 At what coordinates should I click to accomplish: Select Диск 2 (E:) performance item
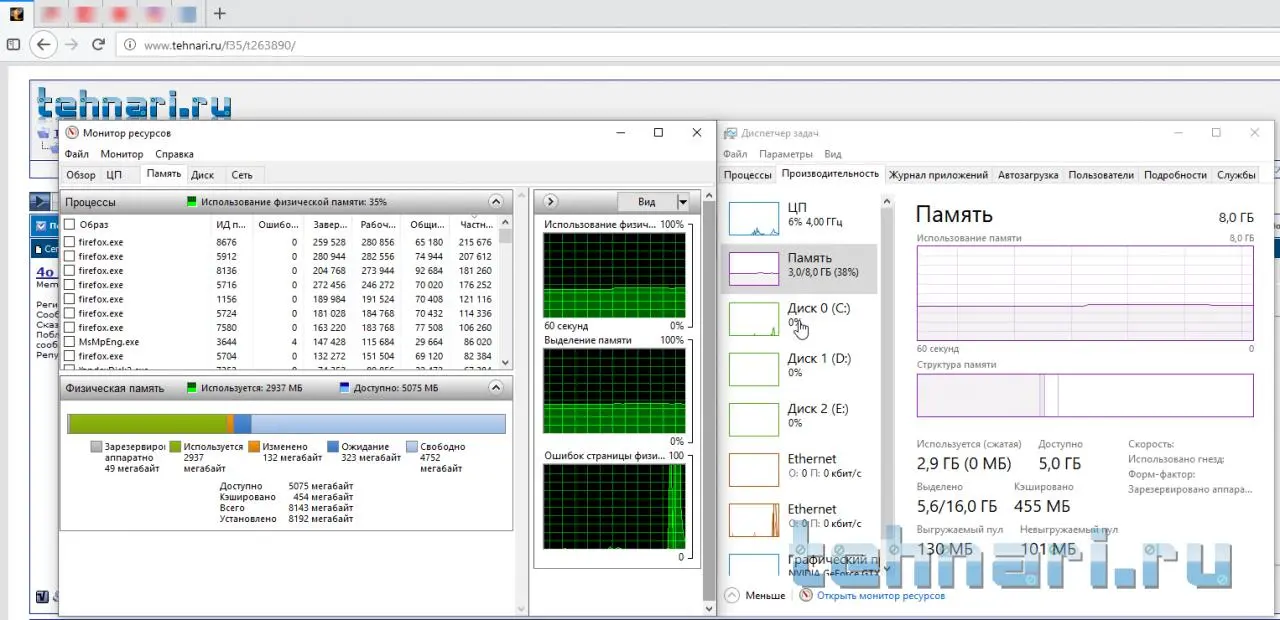coord(800,418)
